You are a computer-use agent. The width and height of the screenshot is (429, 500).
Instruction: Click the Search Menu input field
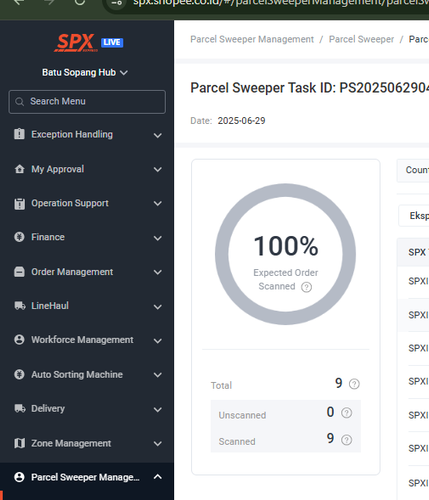(x=87, y=102)
